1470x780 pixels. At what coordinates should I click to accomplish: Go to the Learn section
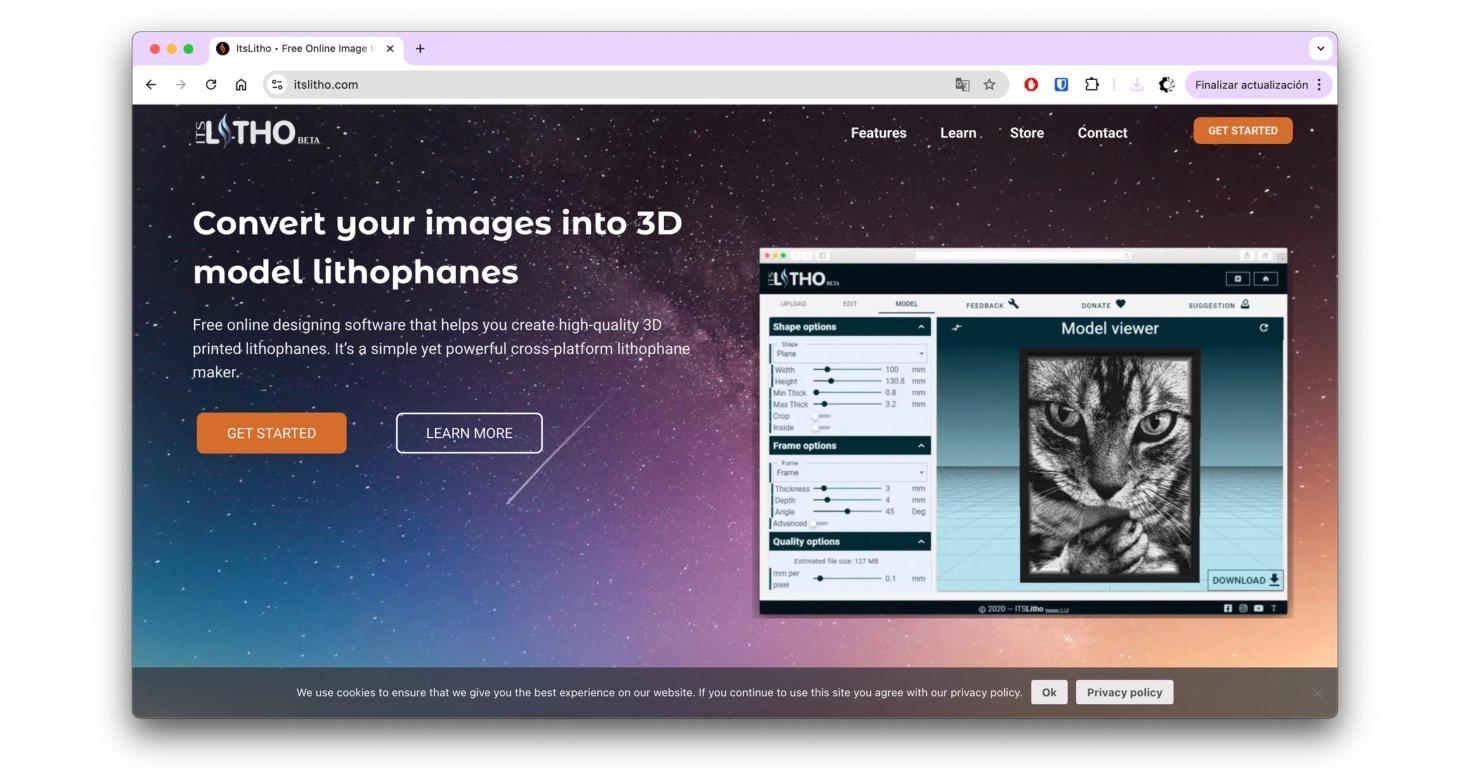pos(958,133)
